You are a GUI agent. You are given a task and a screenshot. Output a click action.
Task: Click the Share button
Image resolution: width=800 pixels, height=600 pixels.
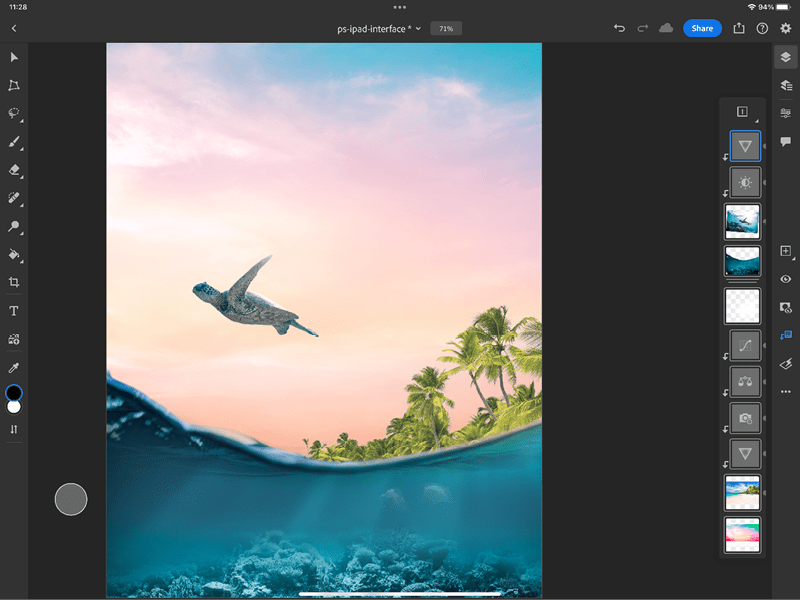[x=702, y=29]
